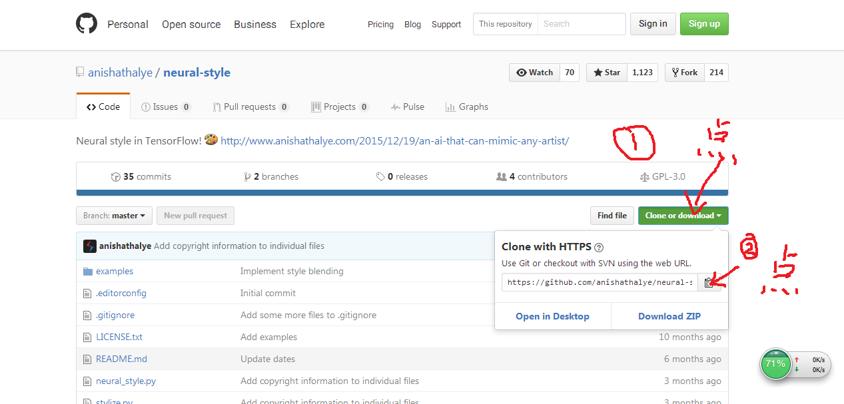The image size is (844, 404).
Task: Click the HTTPS clone URL text field
Action: 600,282
